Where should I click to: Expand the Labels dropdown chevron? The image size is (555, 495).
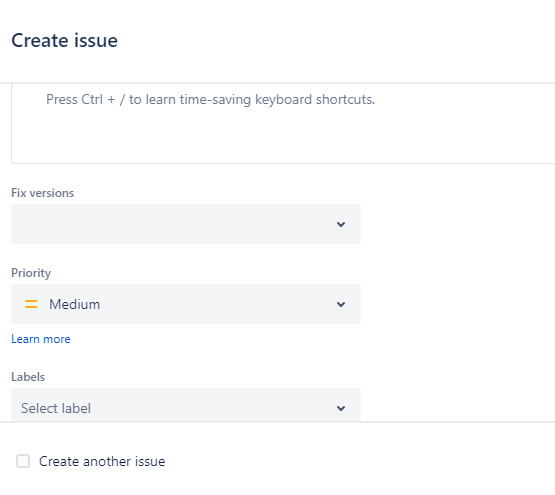point(341,408)
